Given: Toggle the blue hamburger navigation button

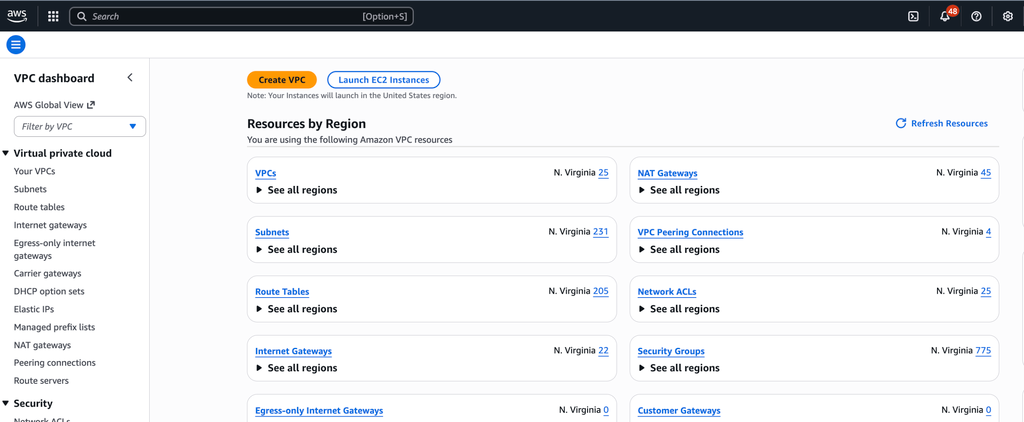Looking at the screenshot, I should (16, 45).
